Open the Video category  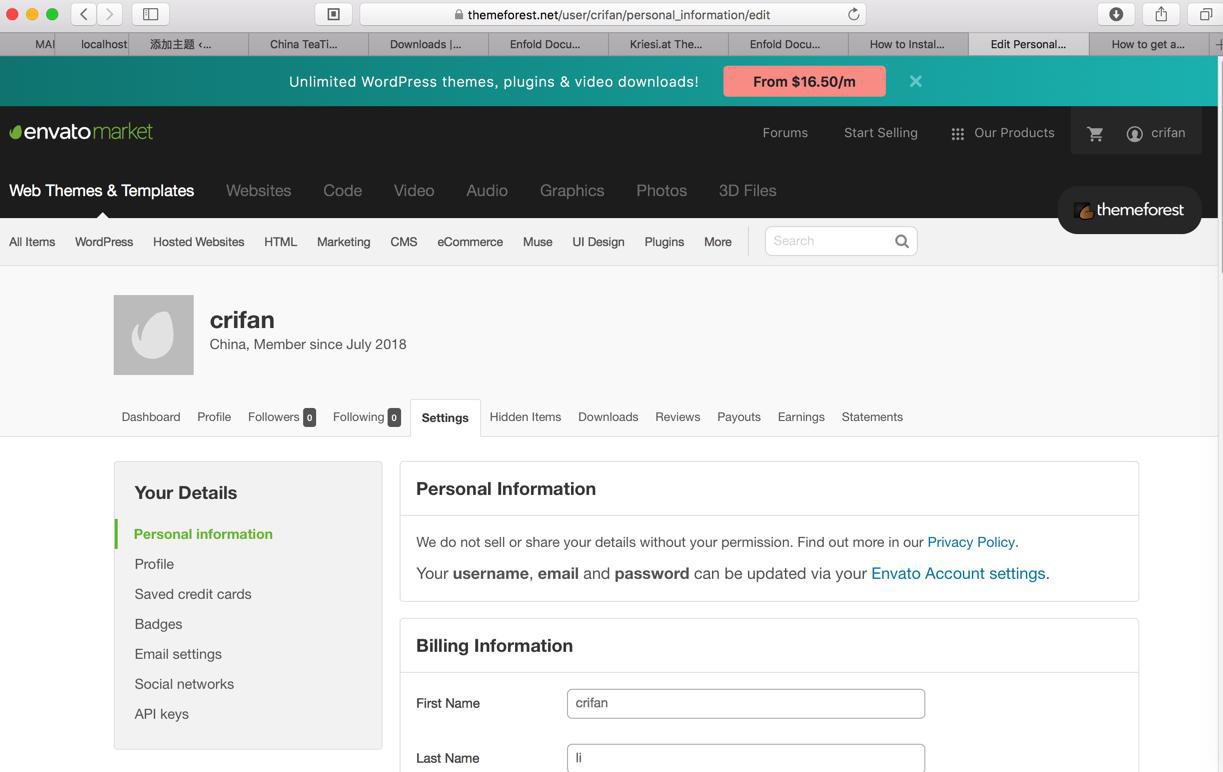click(x=414, y=190)
